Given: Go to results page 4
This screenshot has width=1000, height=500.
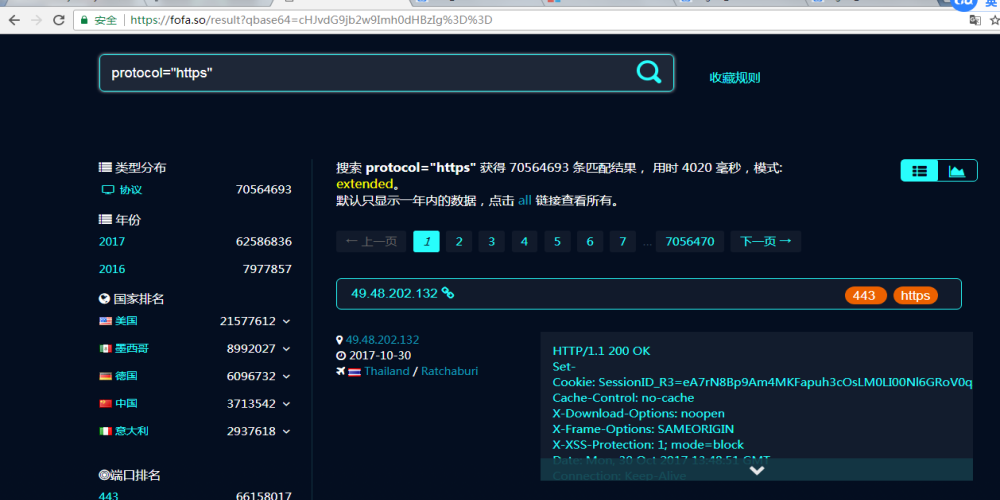Looking at the screenshot, I should (x=524, y=241).
